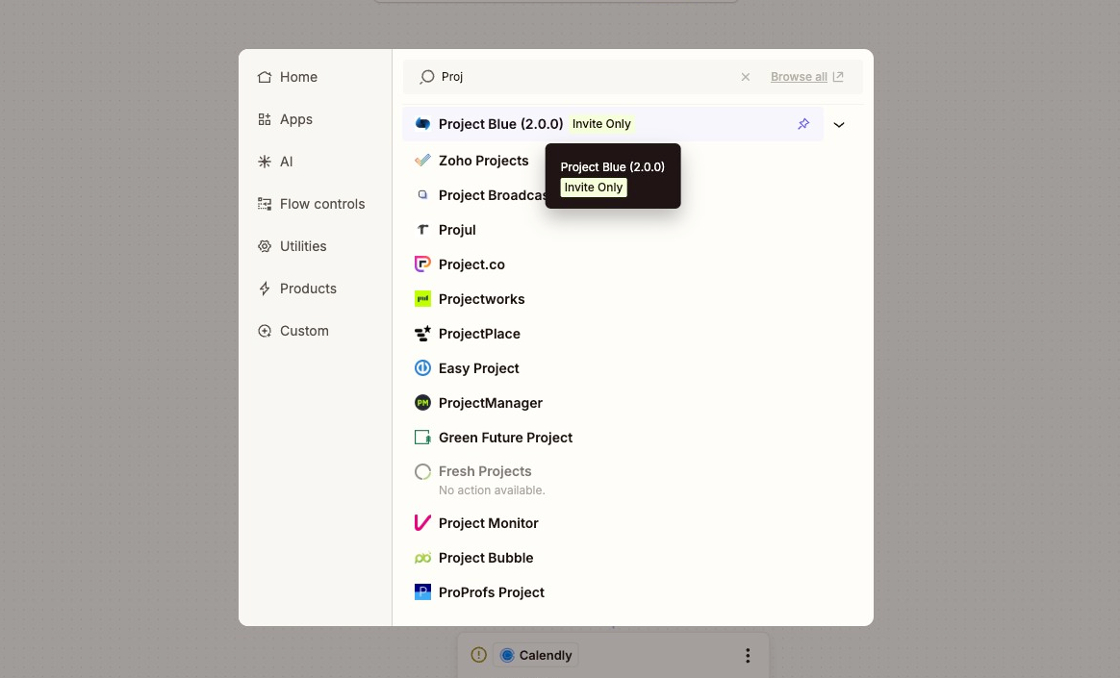Select the Project Monitor checkmark icon
1120x678 pixels.
(423, 522)
